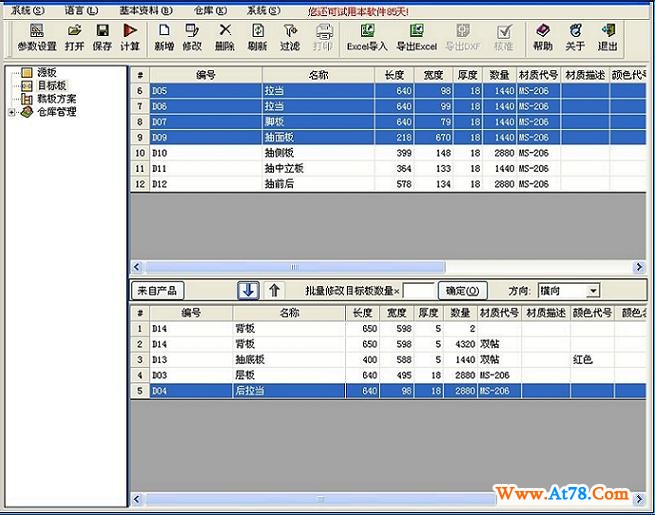Click the 新增 add new icon
Viewport: 655px width, 515px height.
click(164, 37)
